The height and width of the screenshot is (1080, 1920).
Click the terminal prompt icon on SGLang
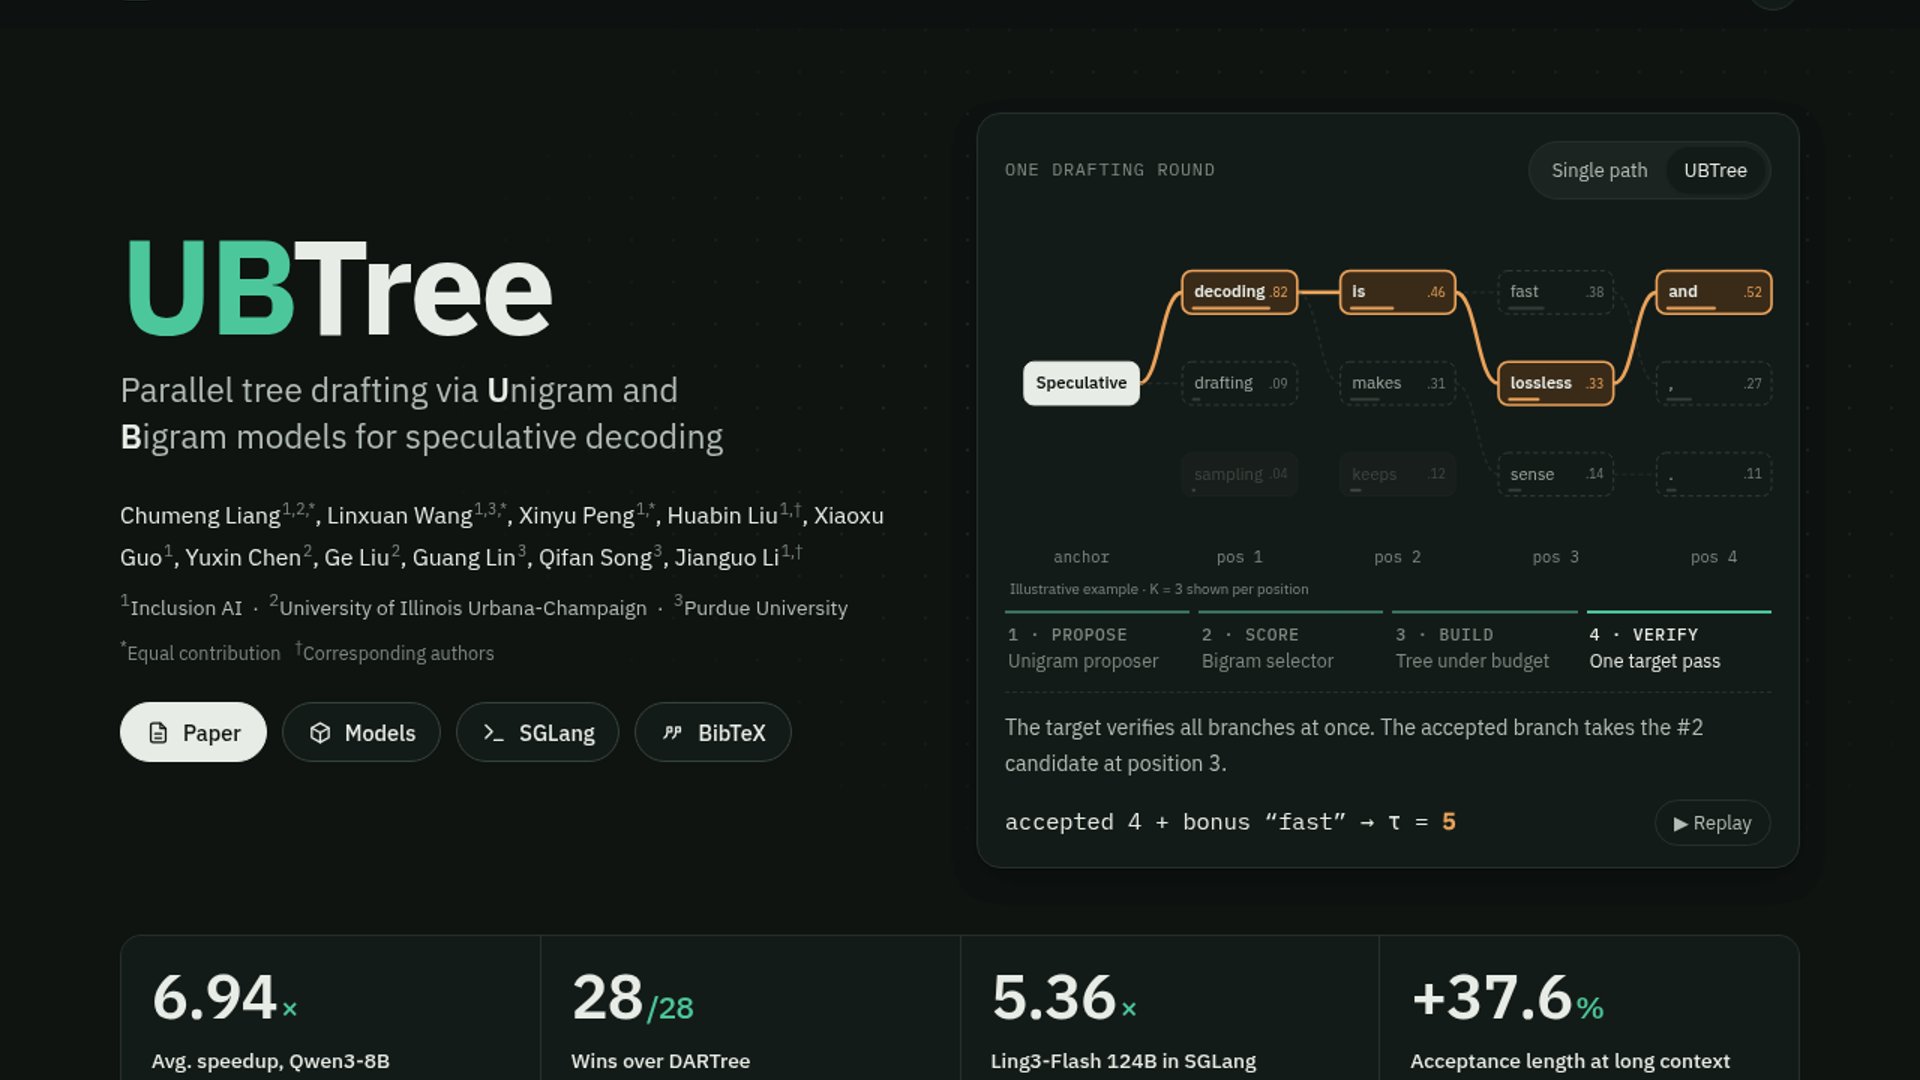(x=493, y=733)
